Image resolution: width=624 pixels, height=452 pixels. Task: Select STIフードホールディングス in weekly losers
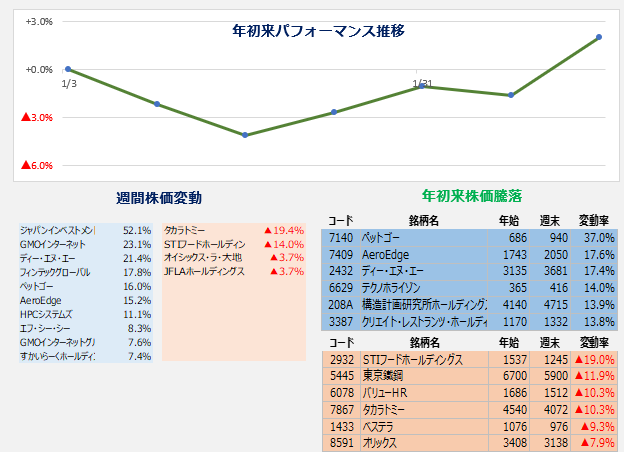[205, 244]
